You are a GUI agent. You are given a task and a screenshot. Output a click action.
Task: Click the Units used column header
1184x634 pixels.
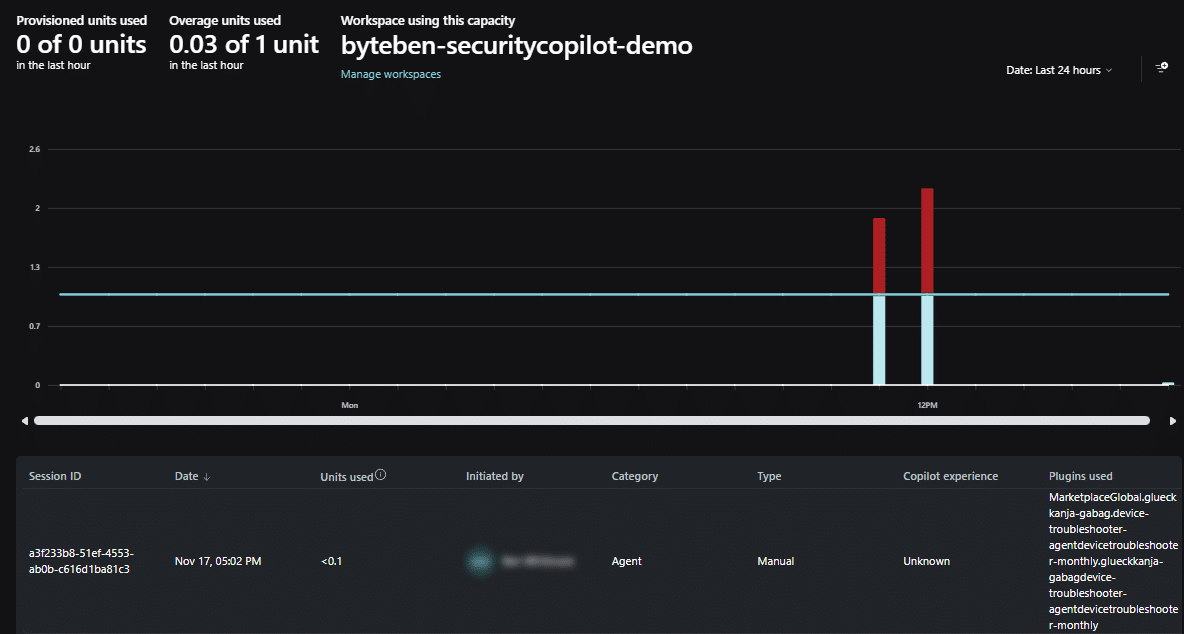pyautogui.click(x=346, y=477)
